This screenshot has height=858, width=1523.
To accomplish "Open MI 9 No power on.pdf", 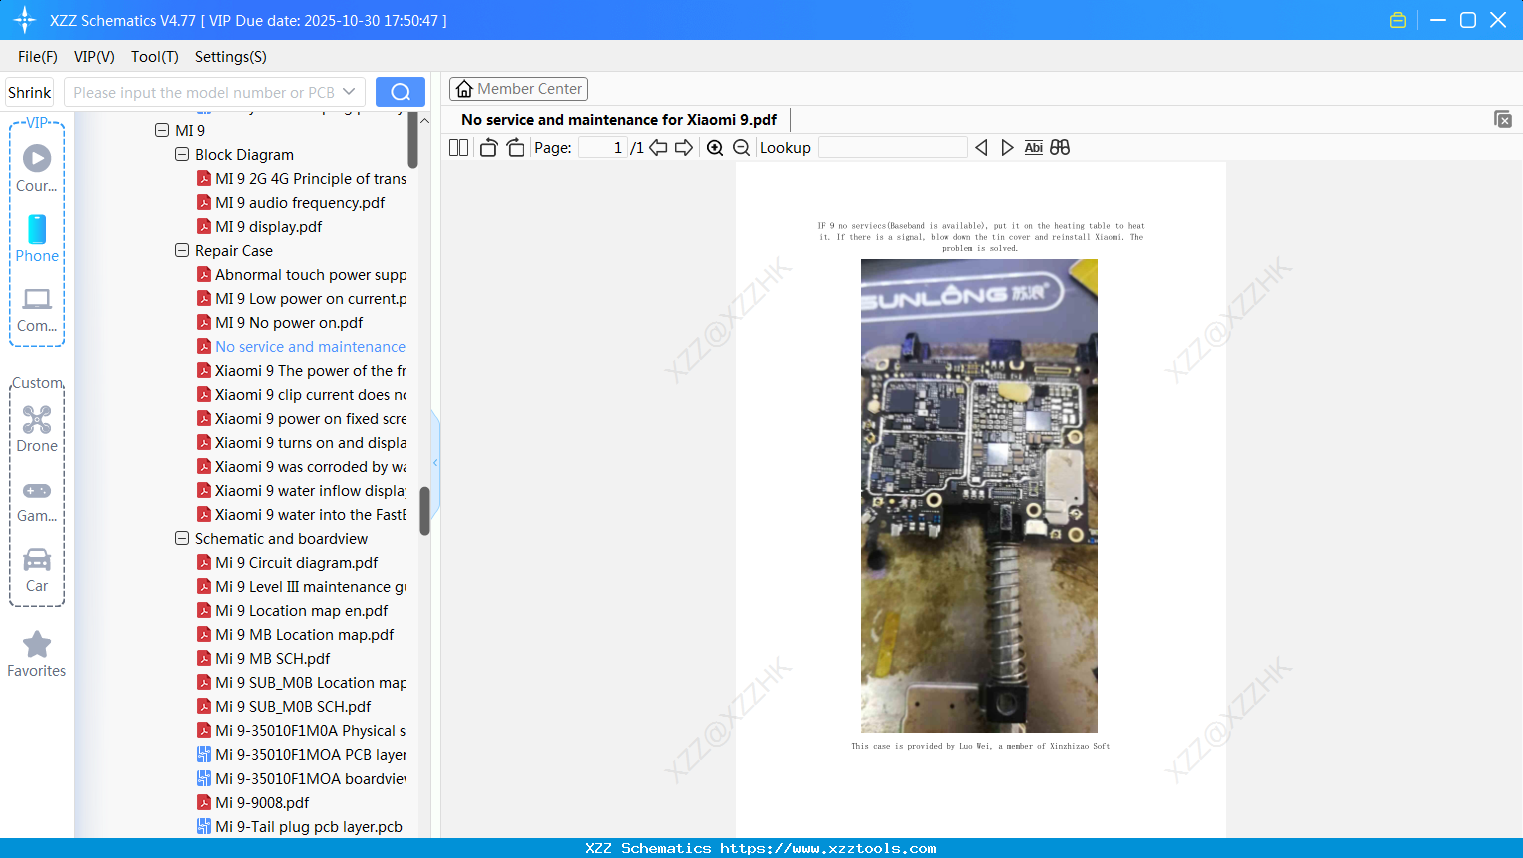I will [289, 323].
